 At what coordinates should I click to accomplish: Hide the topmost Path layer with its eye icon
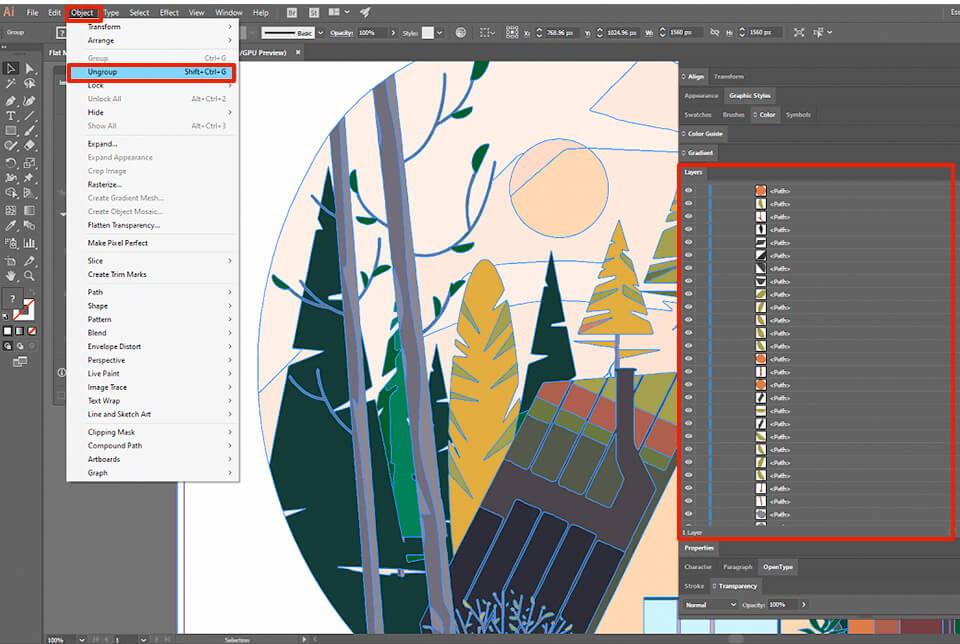(688, 189)
